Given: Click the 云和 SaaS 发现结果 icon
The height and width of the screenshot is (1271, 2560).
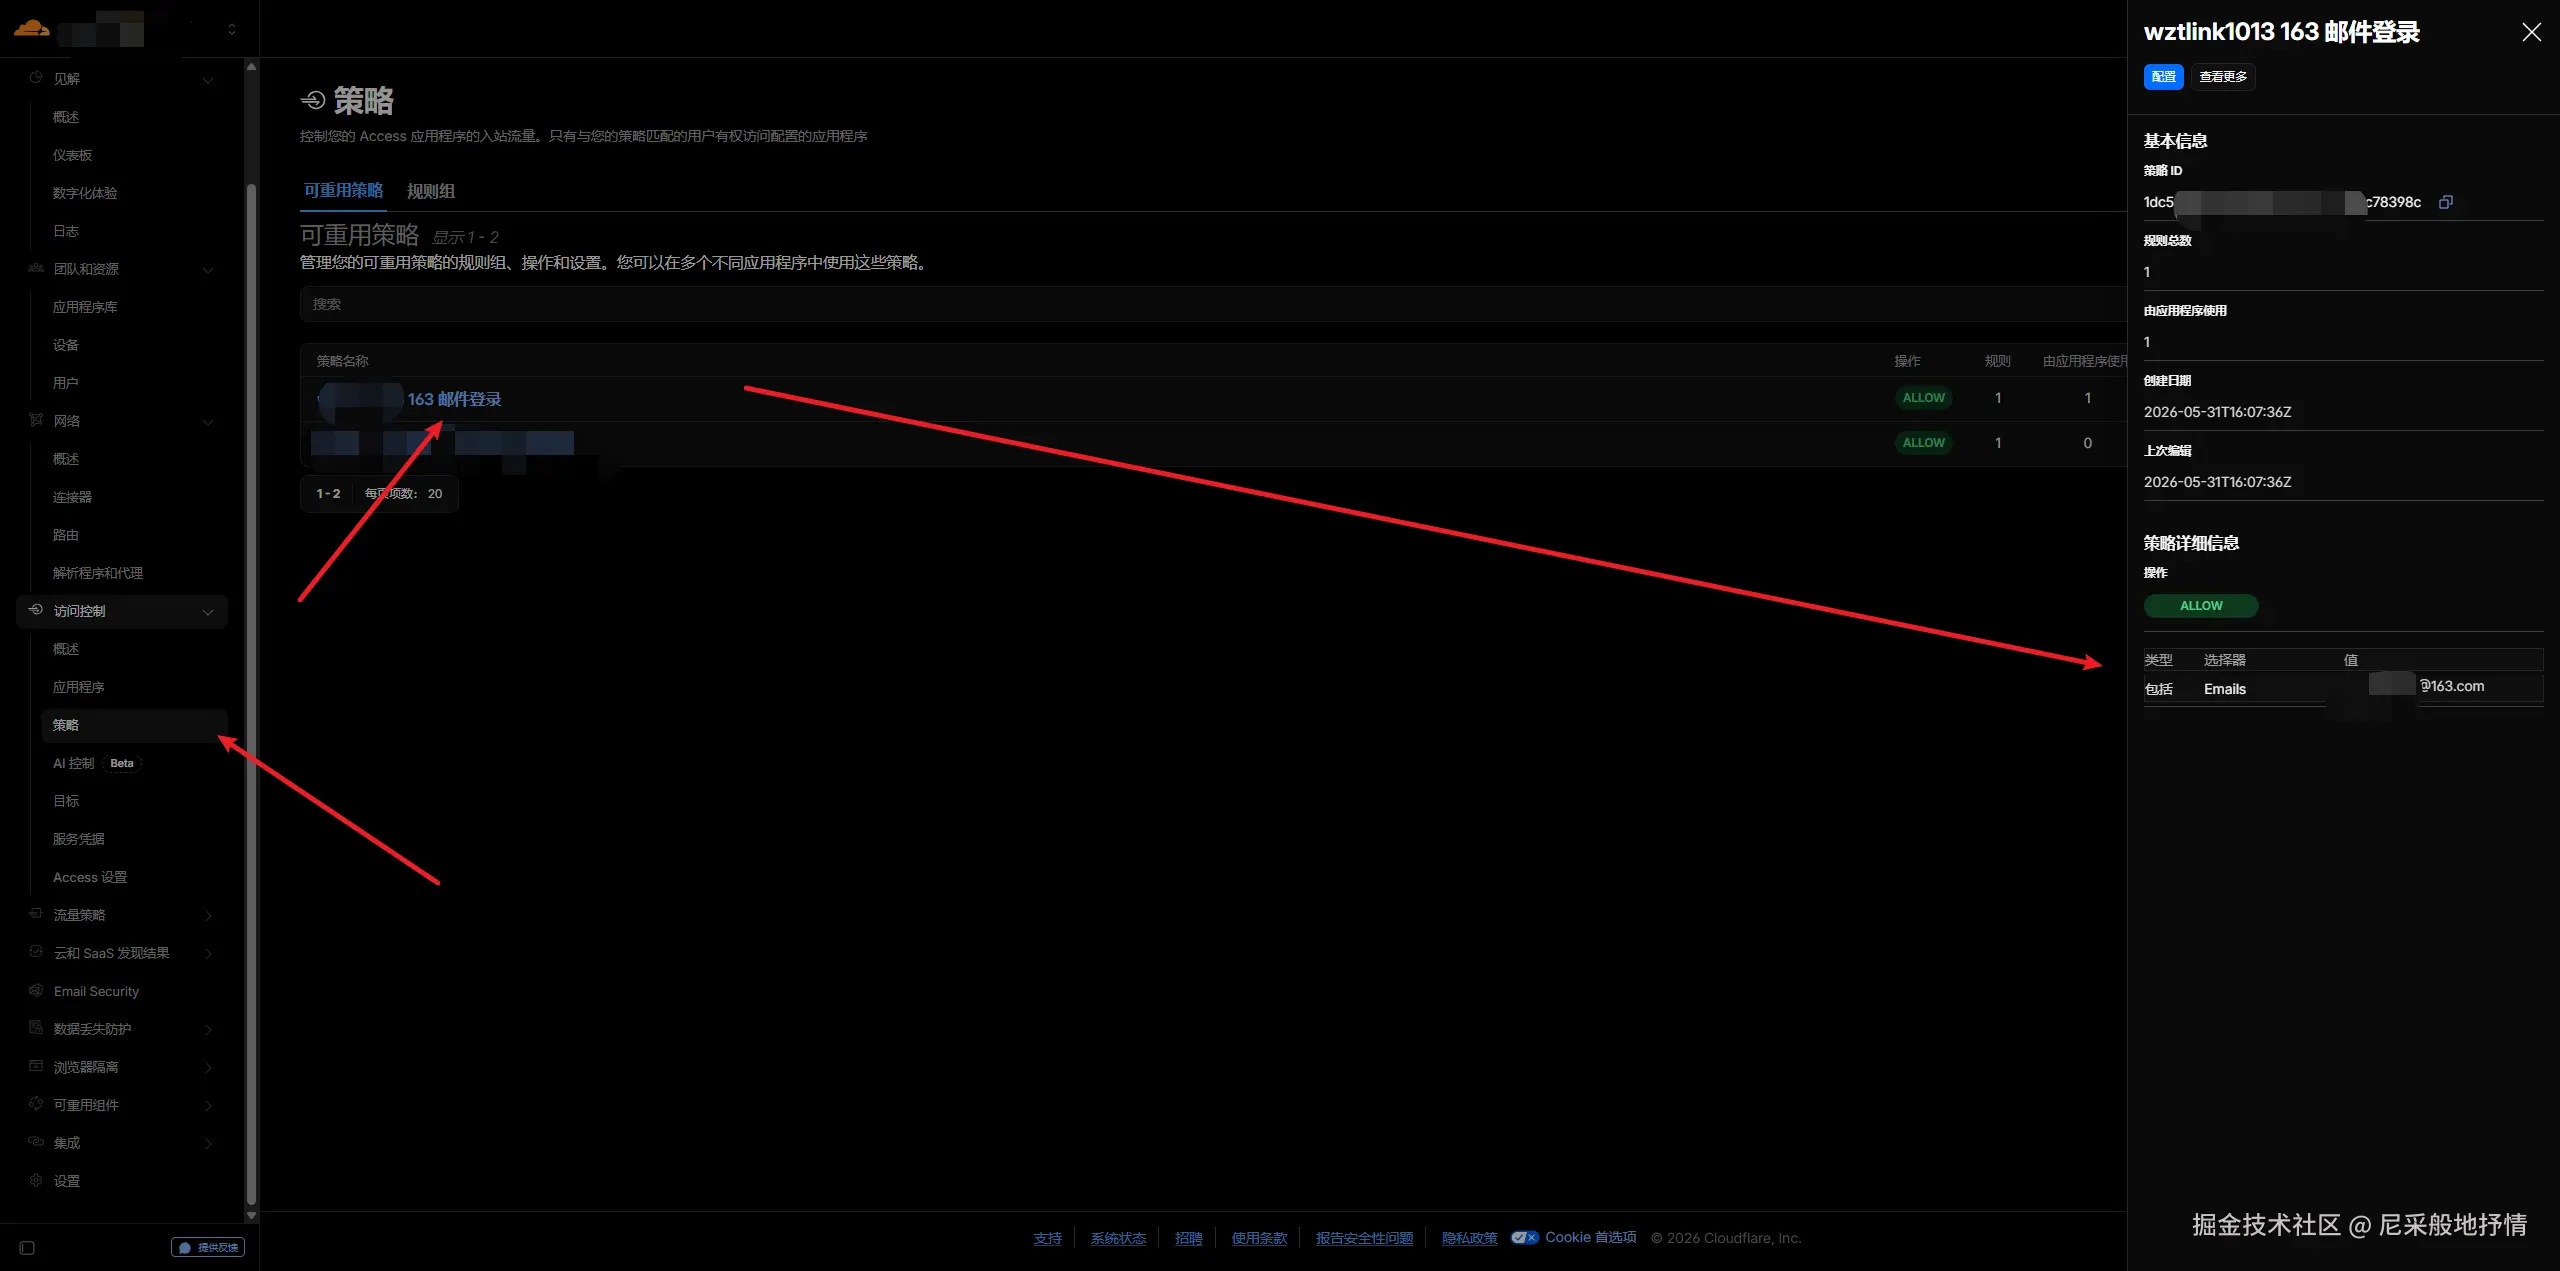Looking at the screenshot, I should coord(36,952).
